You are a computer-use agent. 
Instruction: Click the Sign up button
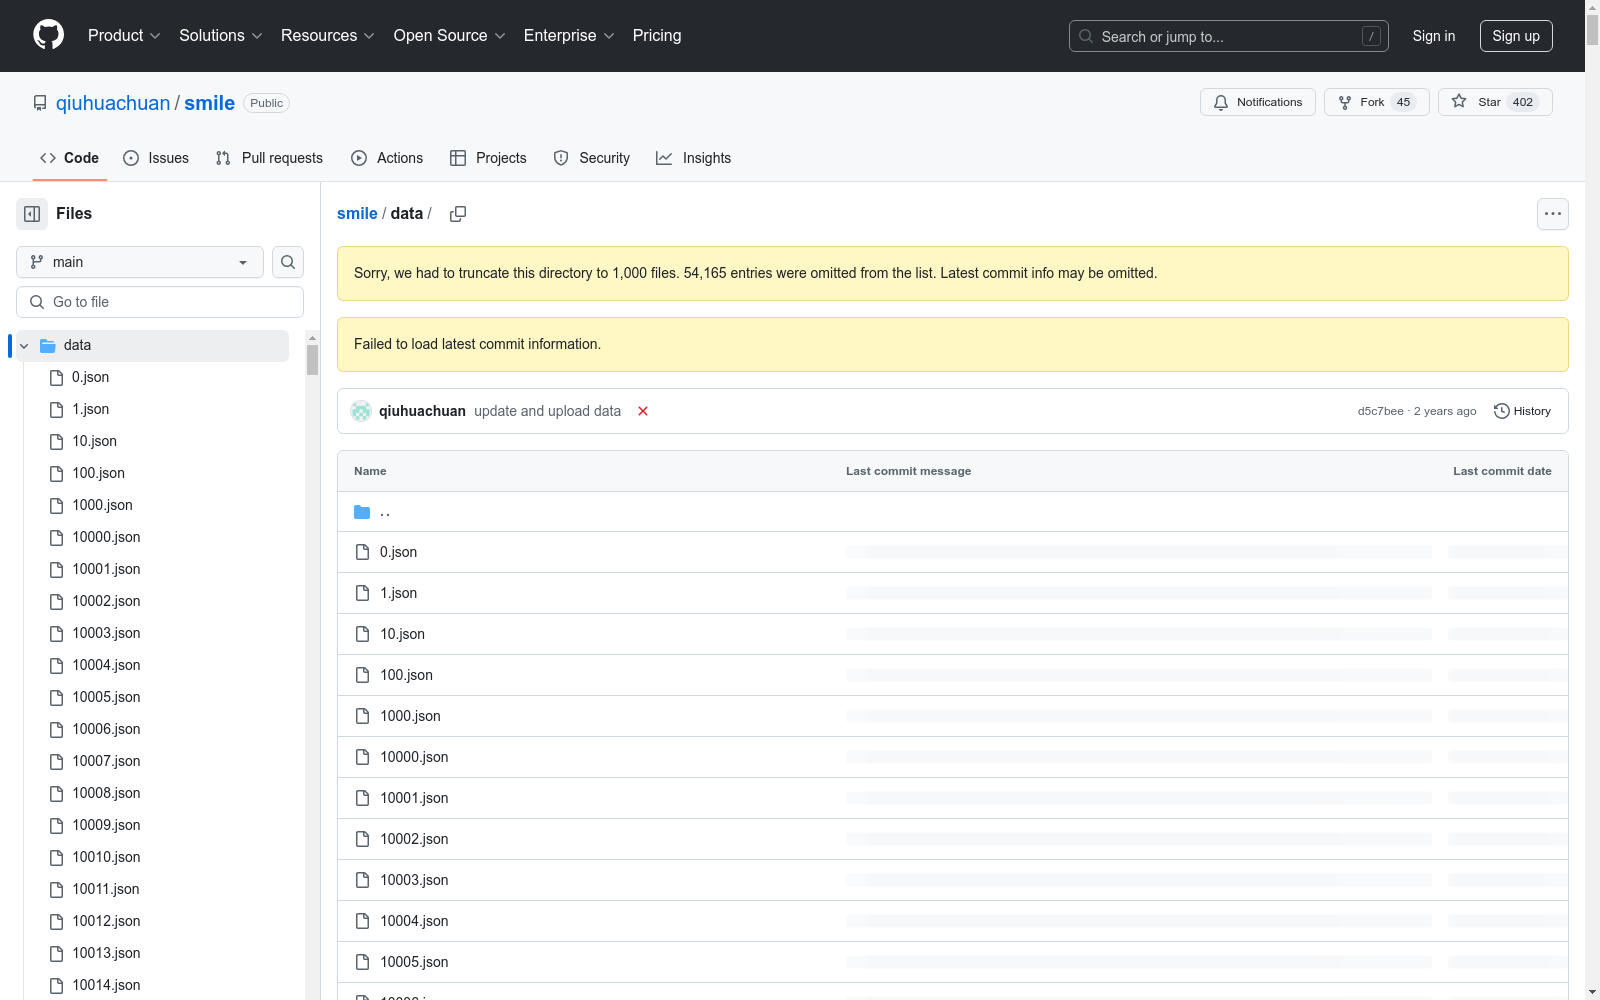(1516, 36)
